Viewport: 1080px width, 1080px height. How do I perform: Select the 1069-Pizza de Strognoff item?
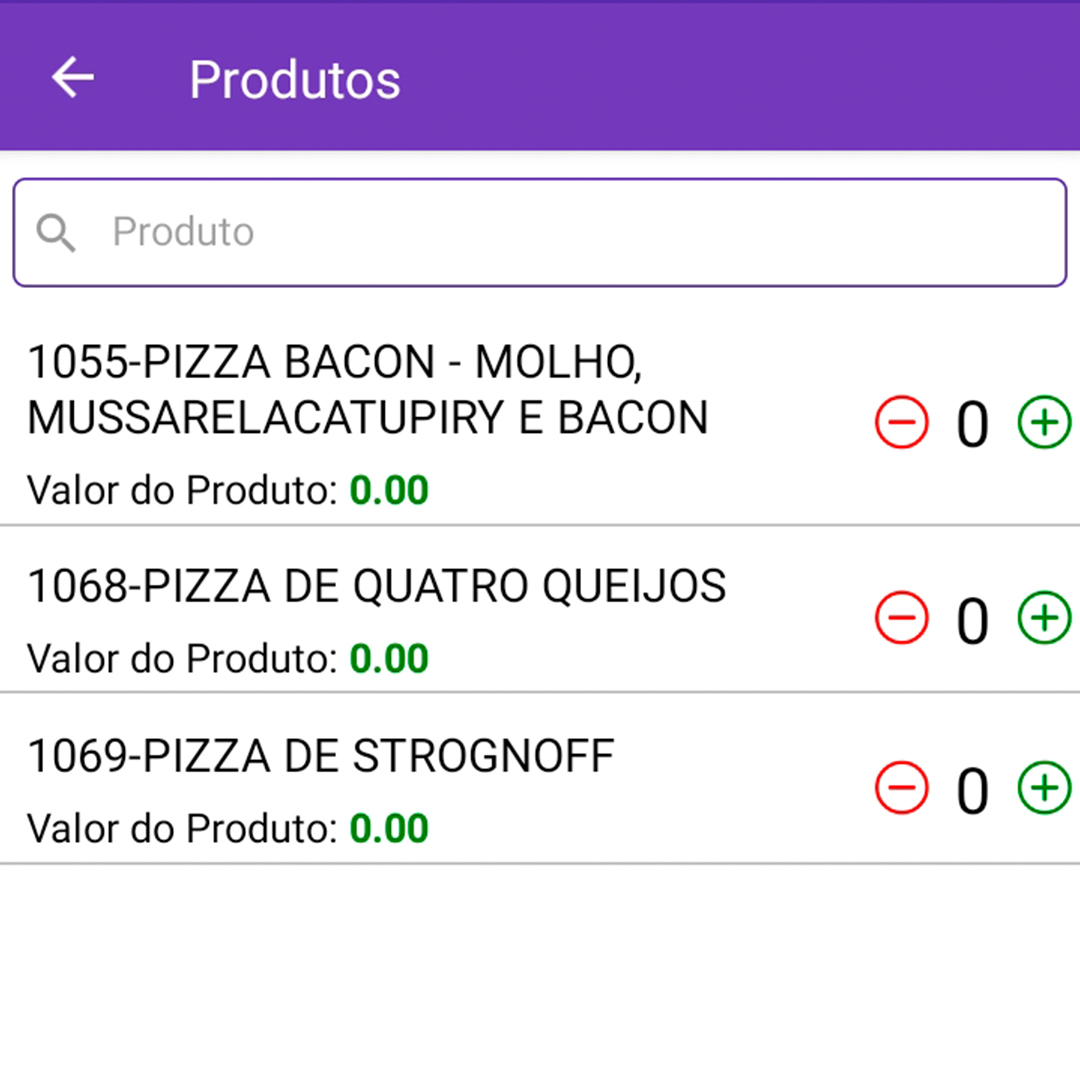pyautogui.click(x=321, y=756)
